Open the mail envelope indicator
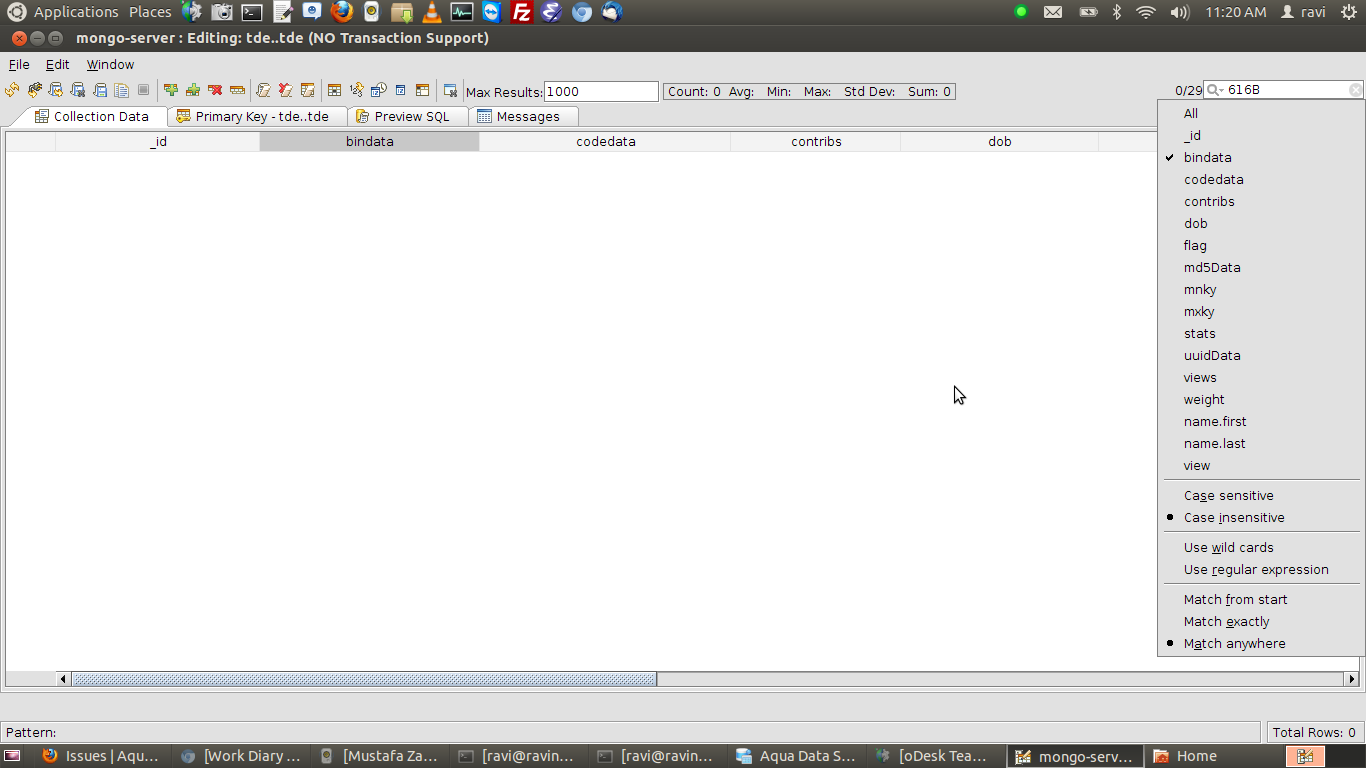The width and height of the screenshot is (1366, 768). pyautogui.click(x=1053, y=12)
